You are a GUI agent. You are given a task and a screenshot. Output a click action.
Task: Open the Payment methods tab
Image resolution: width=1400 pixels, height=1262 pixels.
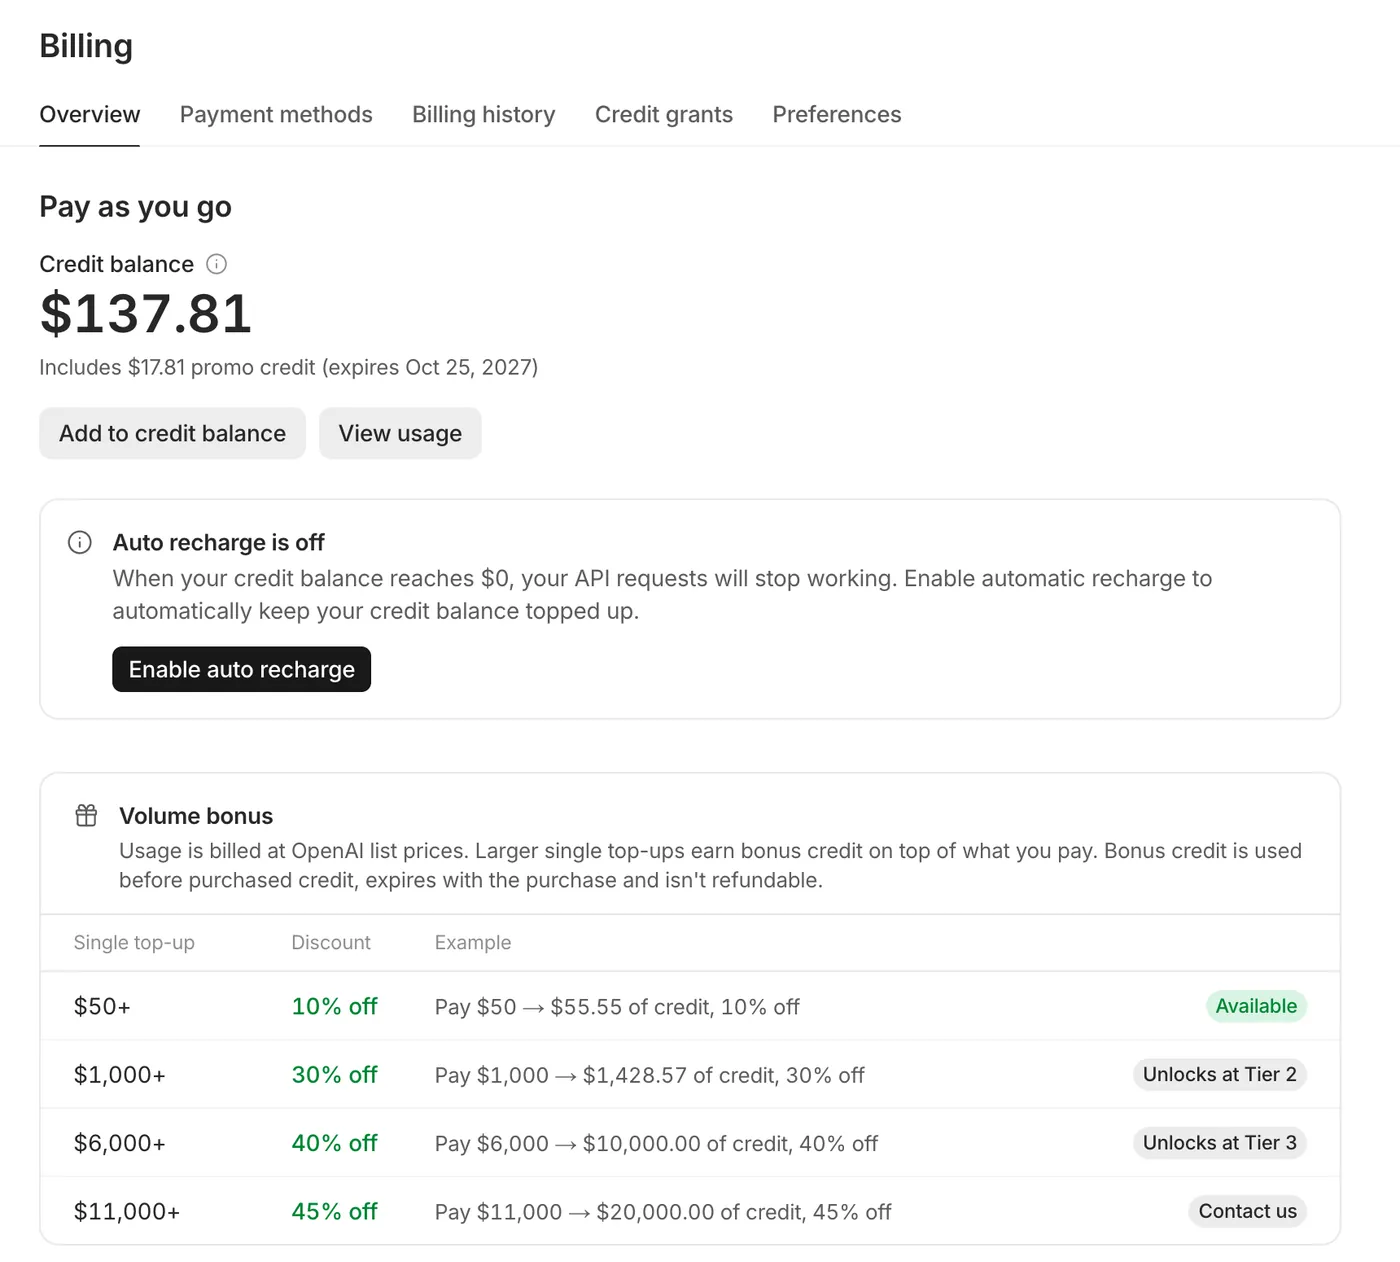click(x=276, y=114)
